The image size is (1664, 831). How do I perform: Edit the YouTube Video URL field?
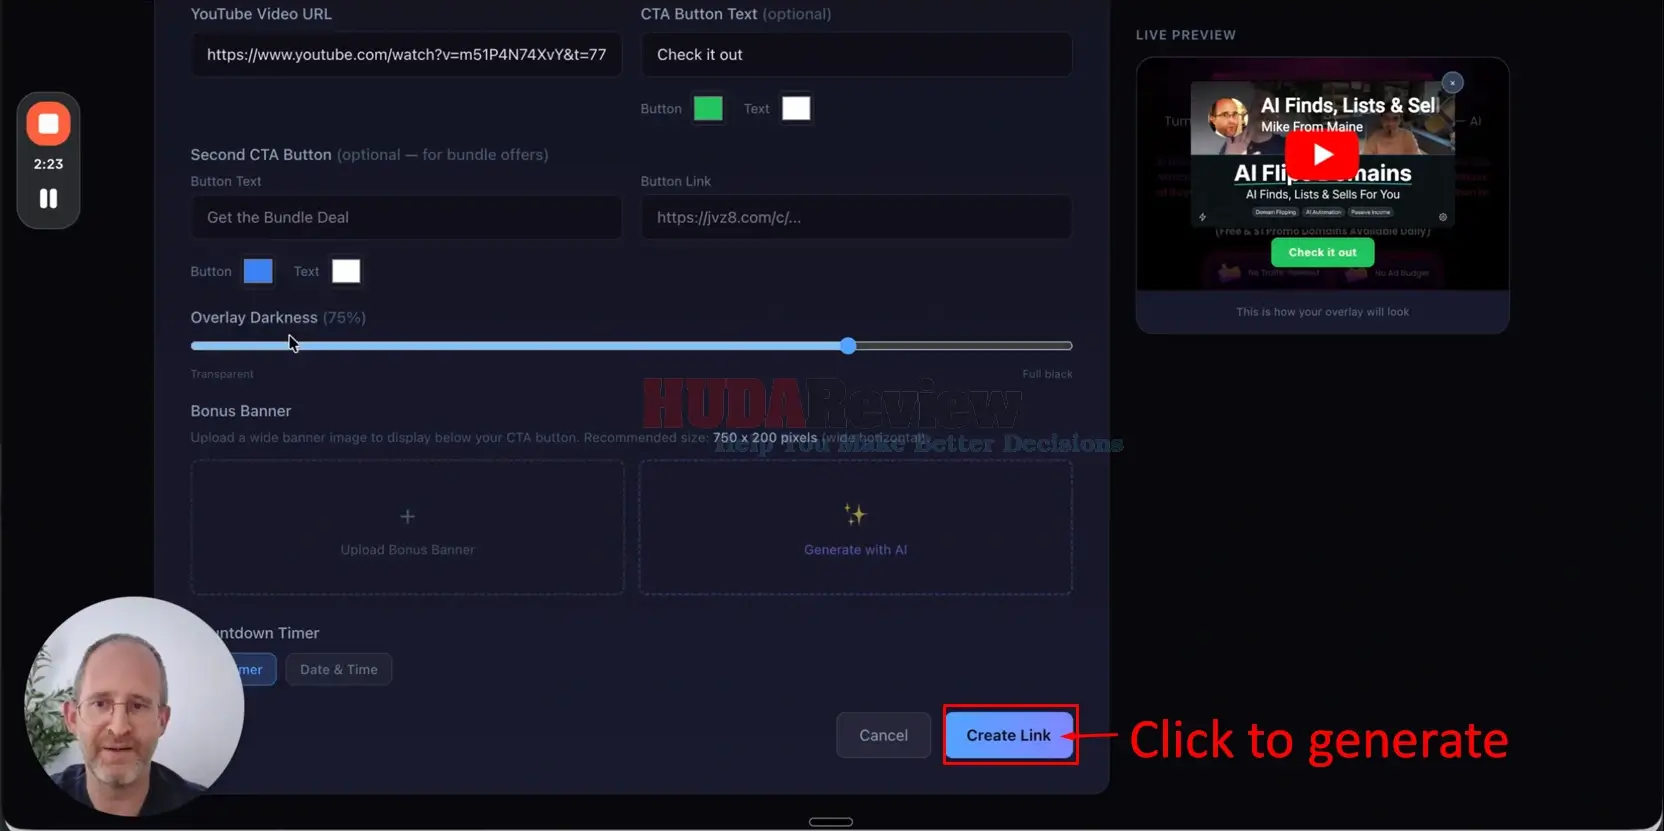(x=406, y=55)
